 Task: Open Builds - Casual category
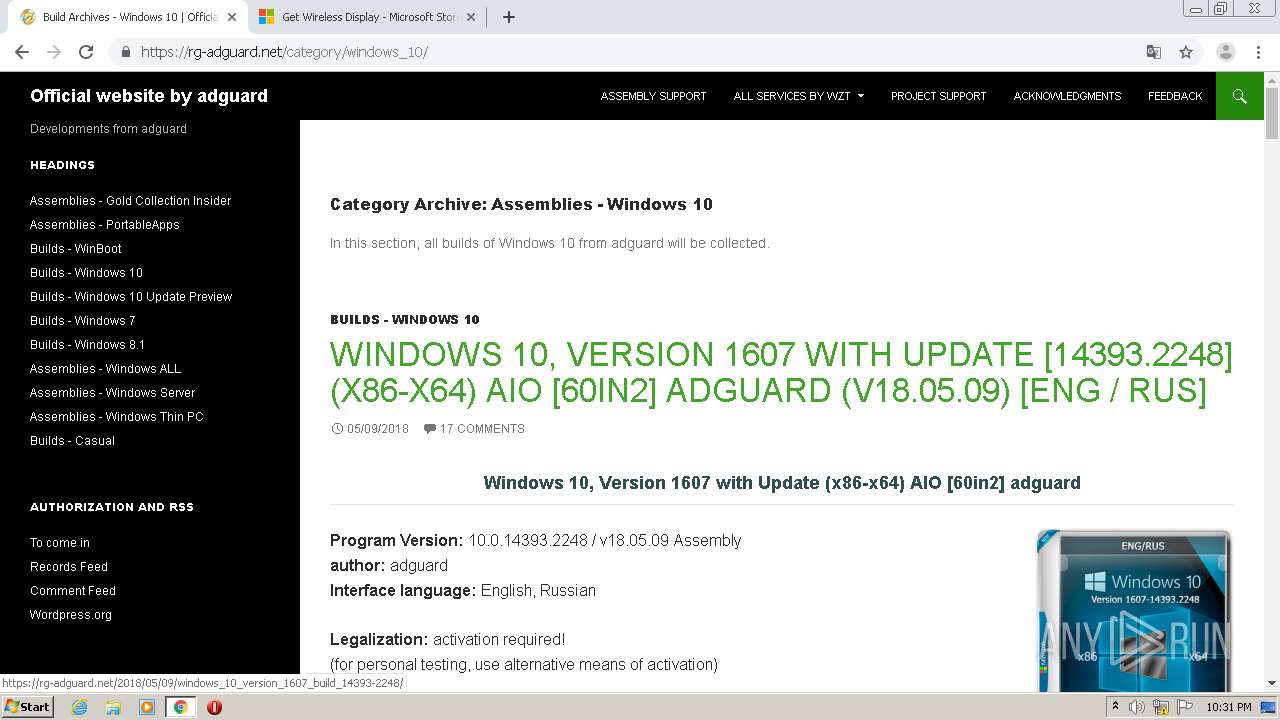coord(72,441)
